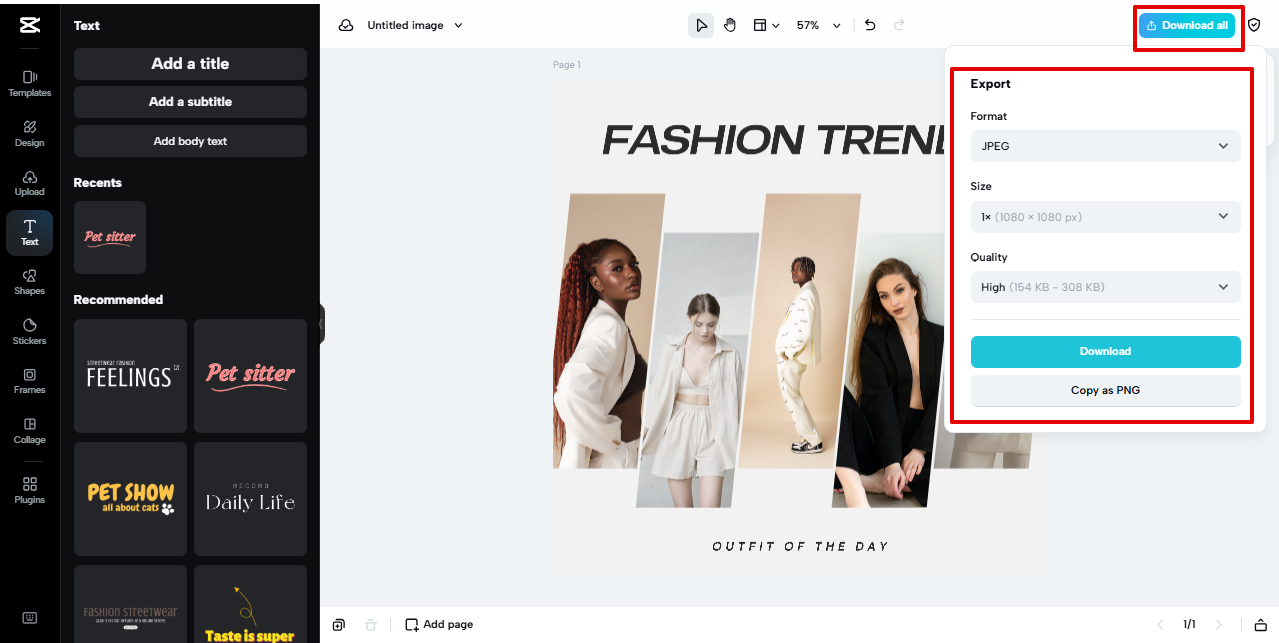1279x643 pixels.
Task: Switch to the Templates panel
Action: pyautogui.click(x=29, y=83)
